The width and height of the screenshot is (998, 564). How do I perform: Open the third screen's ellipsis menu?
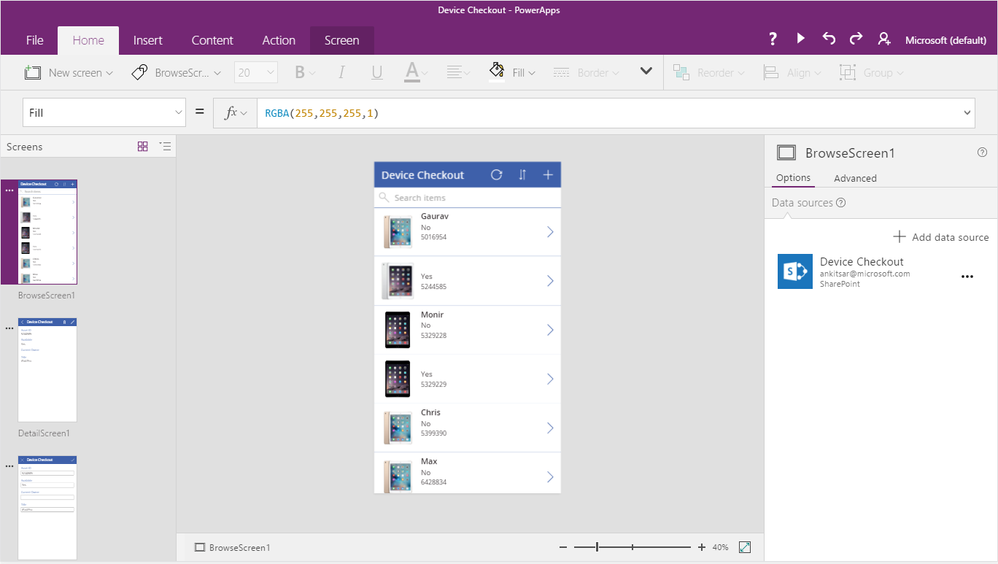[10, 466]
